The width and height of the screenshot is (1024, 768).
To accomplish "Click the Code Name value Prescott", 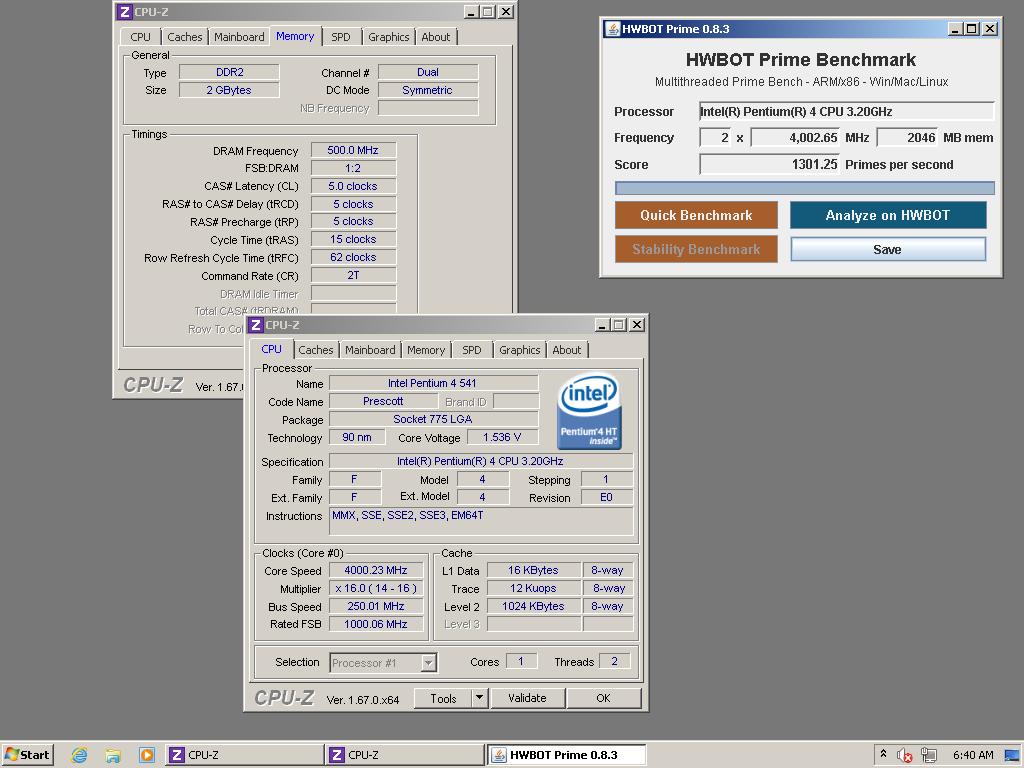I will point(383,401).
